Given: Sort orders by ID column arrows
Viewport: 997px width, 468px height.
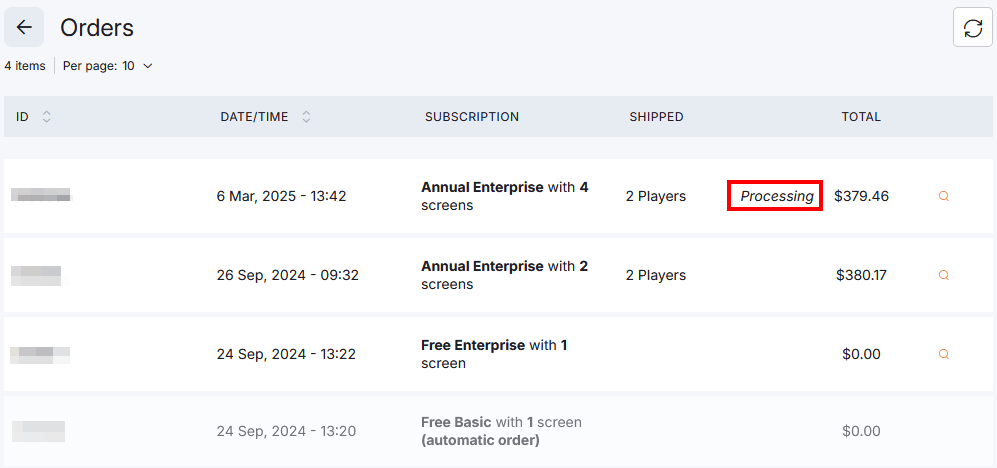Looking at the screenshot, I should (x=47, y=117).
